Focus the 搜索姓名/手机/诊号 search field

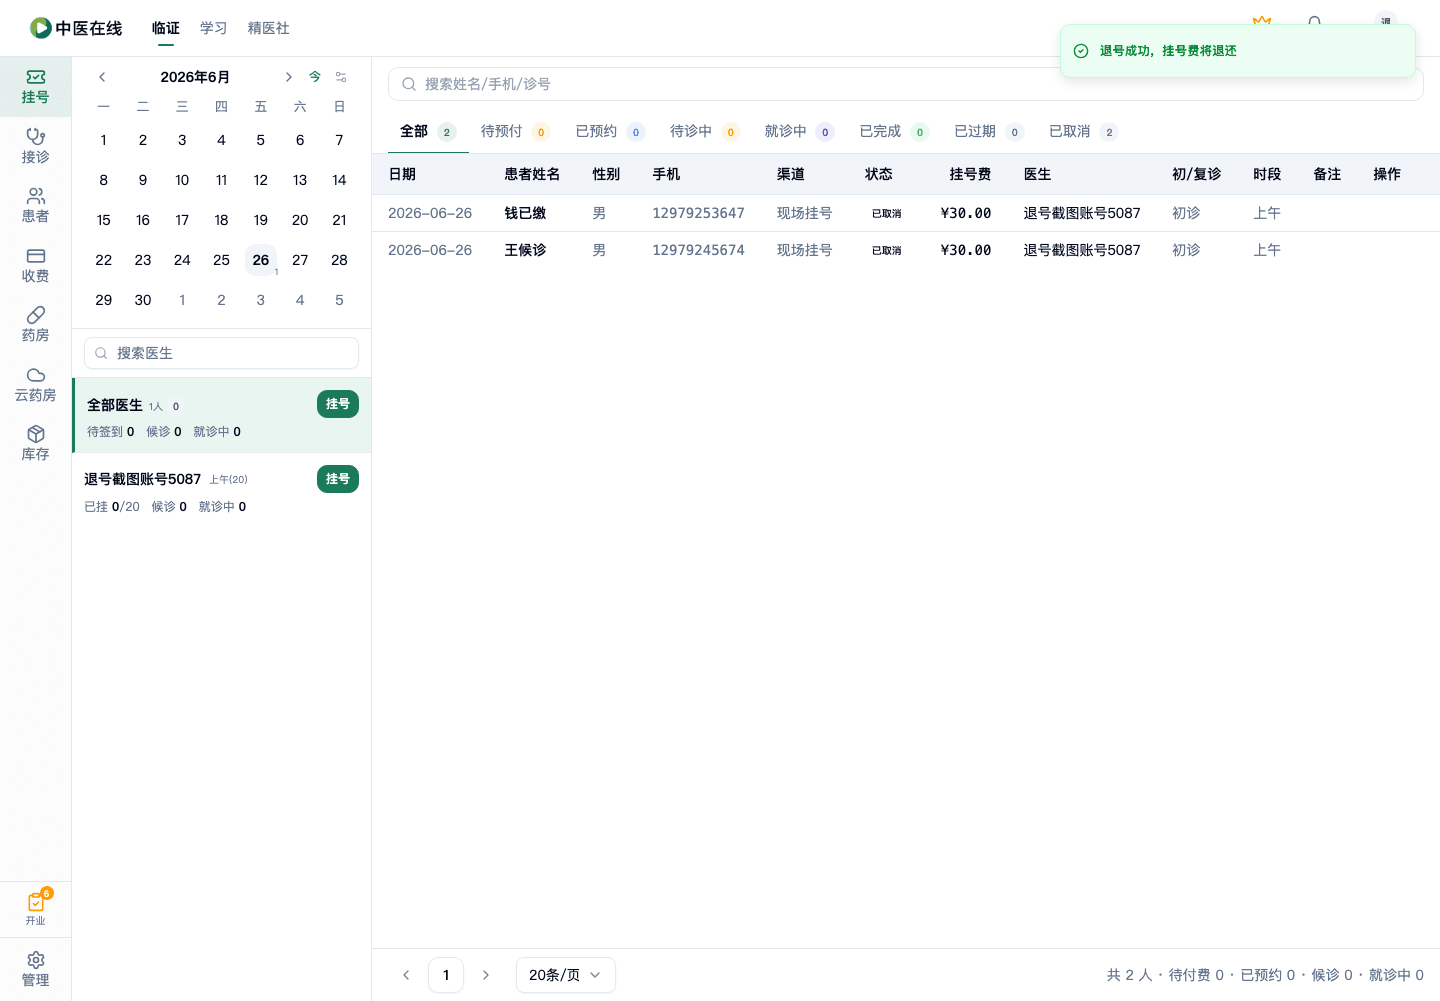906,84
